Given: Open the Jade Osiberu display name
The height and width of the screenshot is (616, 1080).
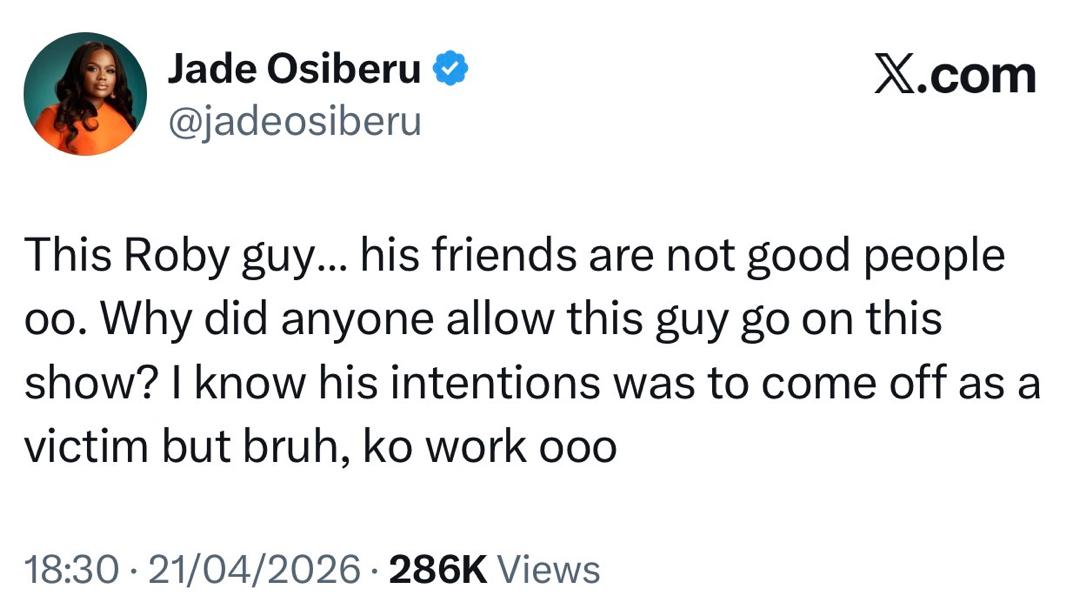Looking at the screenshot, I should 294,68.
